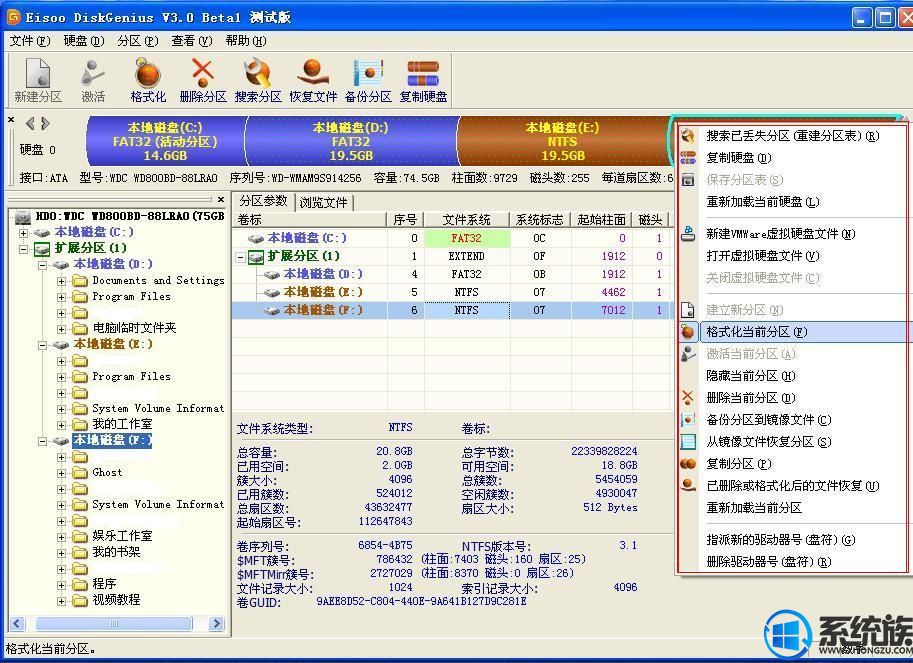Go to next disk with right arrow
Screen dimensions: 913x663
tap(45, 123)
